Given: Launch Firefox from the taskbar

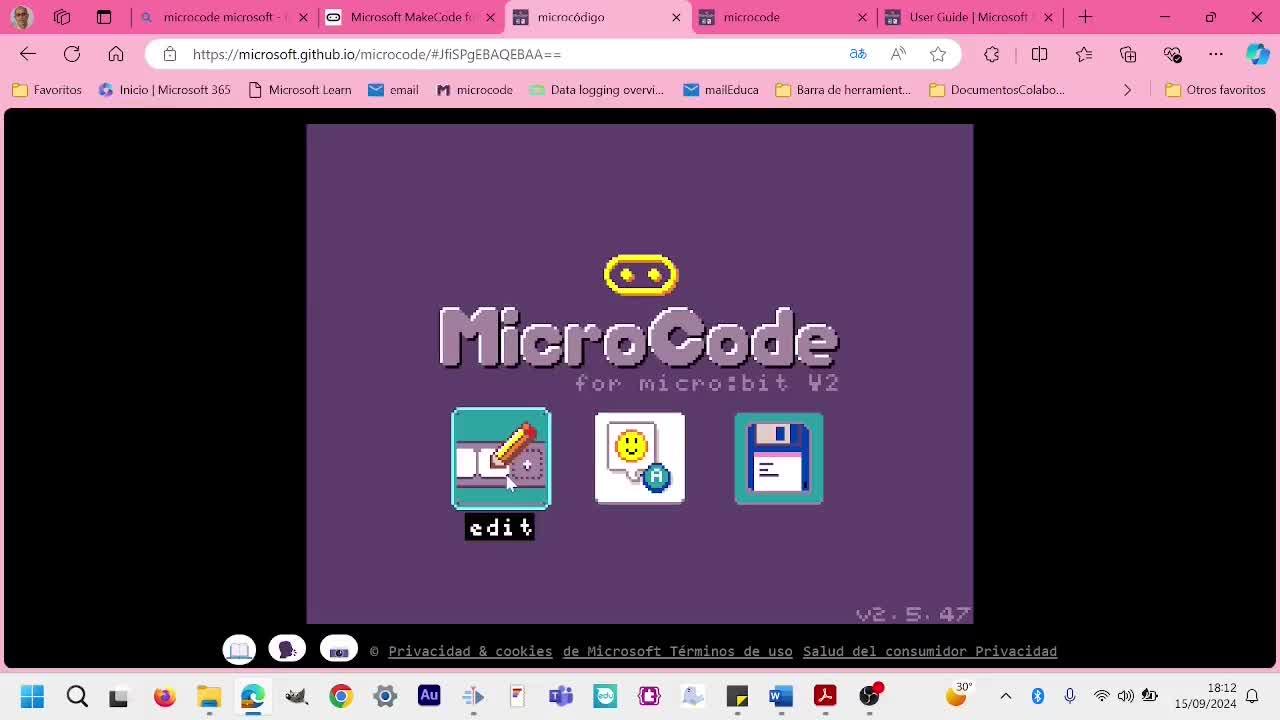Looking at the screenshot, I should click(164, 696).
